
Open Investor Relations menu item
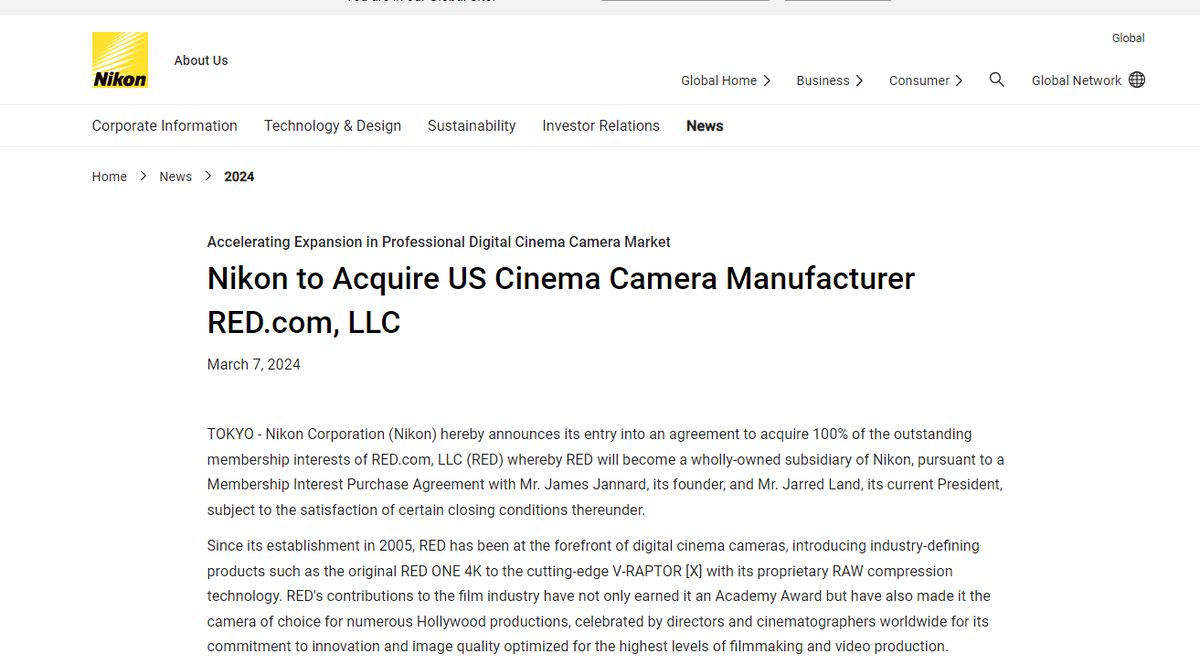pos(601,126)
